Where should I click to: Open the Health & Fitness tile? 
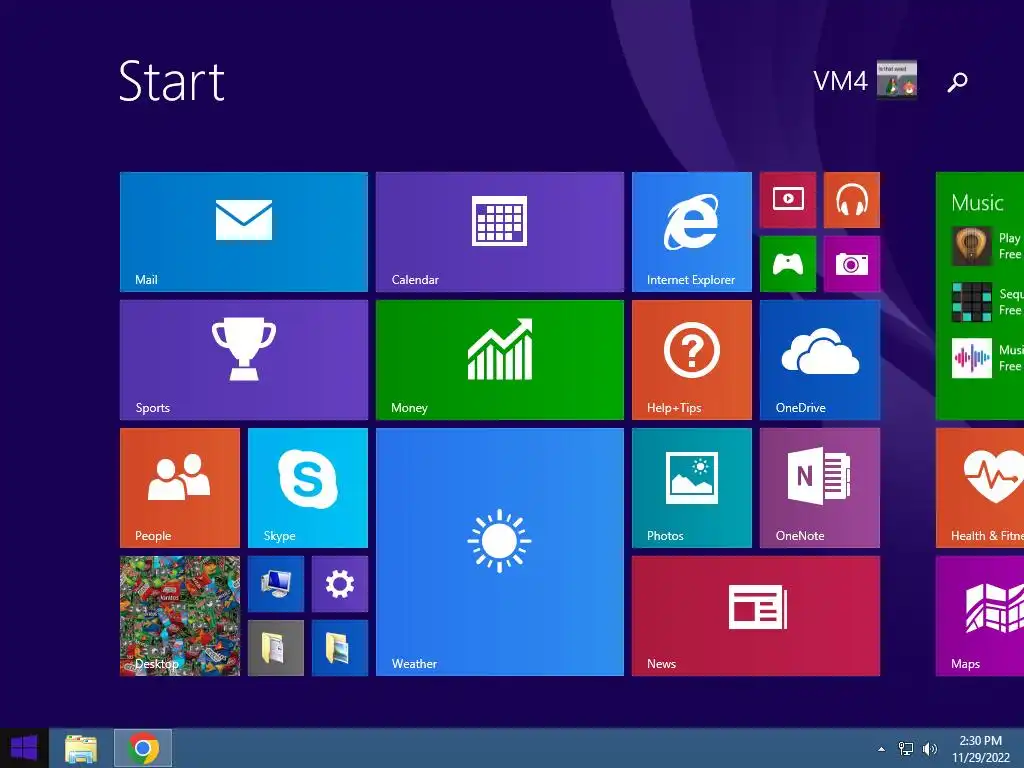point(980,488)
